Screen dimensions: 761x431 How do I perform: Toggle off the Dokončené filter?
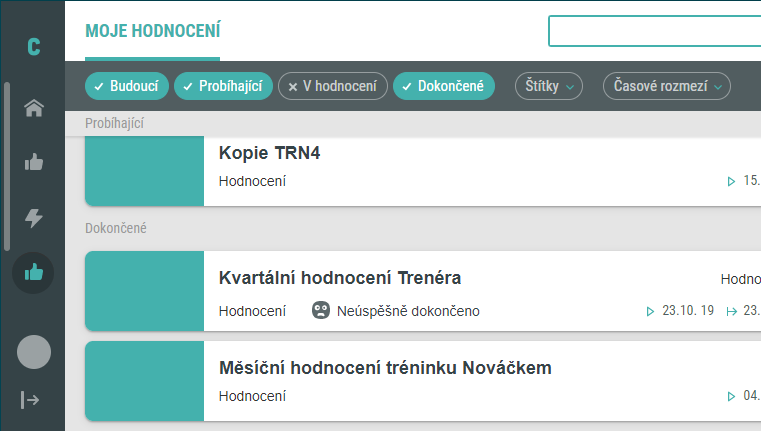444,86
